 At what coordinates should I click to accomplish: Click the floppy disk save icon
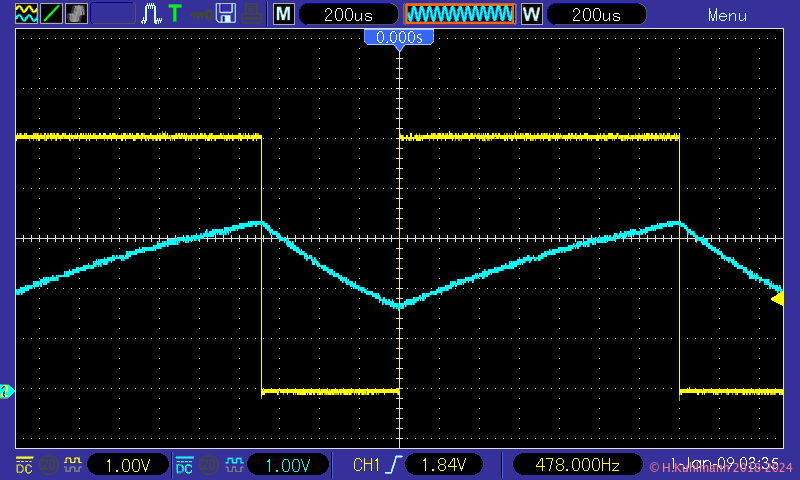click(x=226, y=14)
